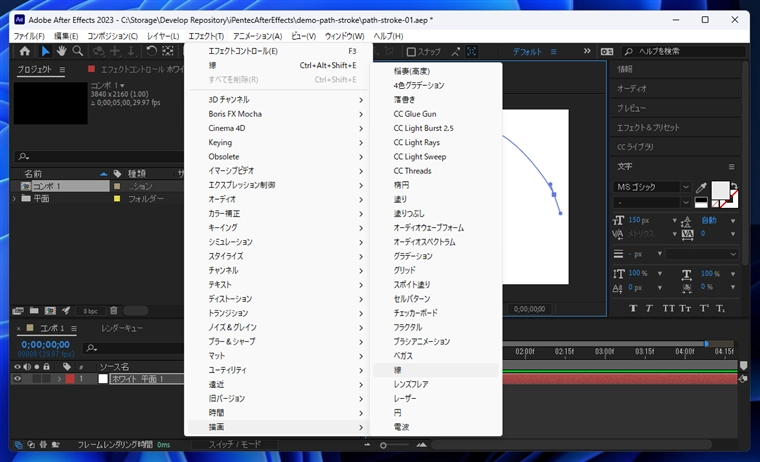The image size is (760, 462).
Task: Toggle the first timeline switch icon at bottom-left
Action: click(18, 445)
